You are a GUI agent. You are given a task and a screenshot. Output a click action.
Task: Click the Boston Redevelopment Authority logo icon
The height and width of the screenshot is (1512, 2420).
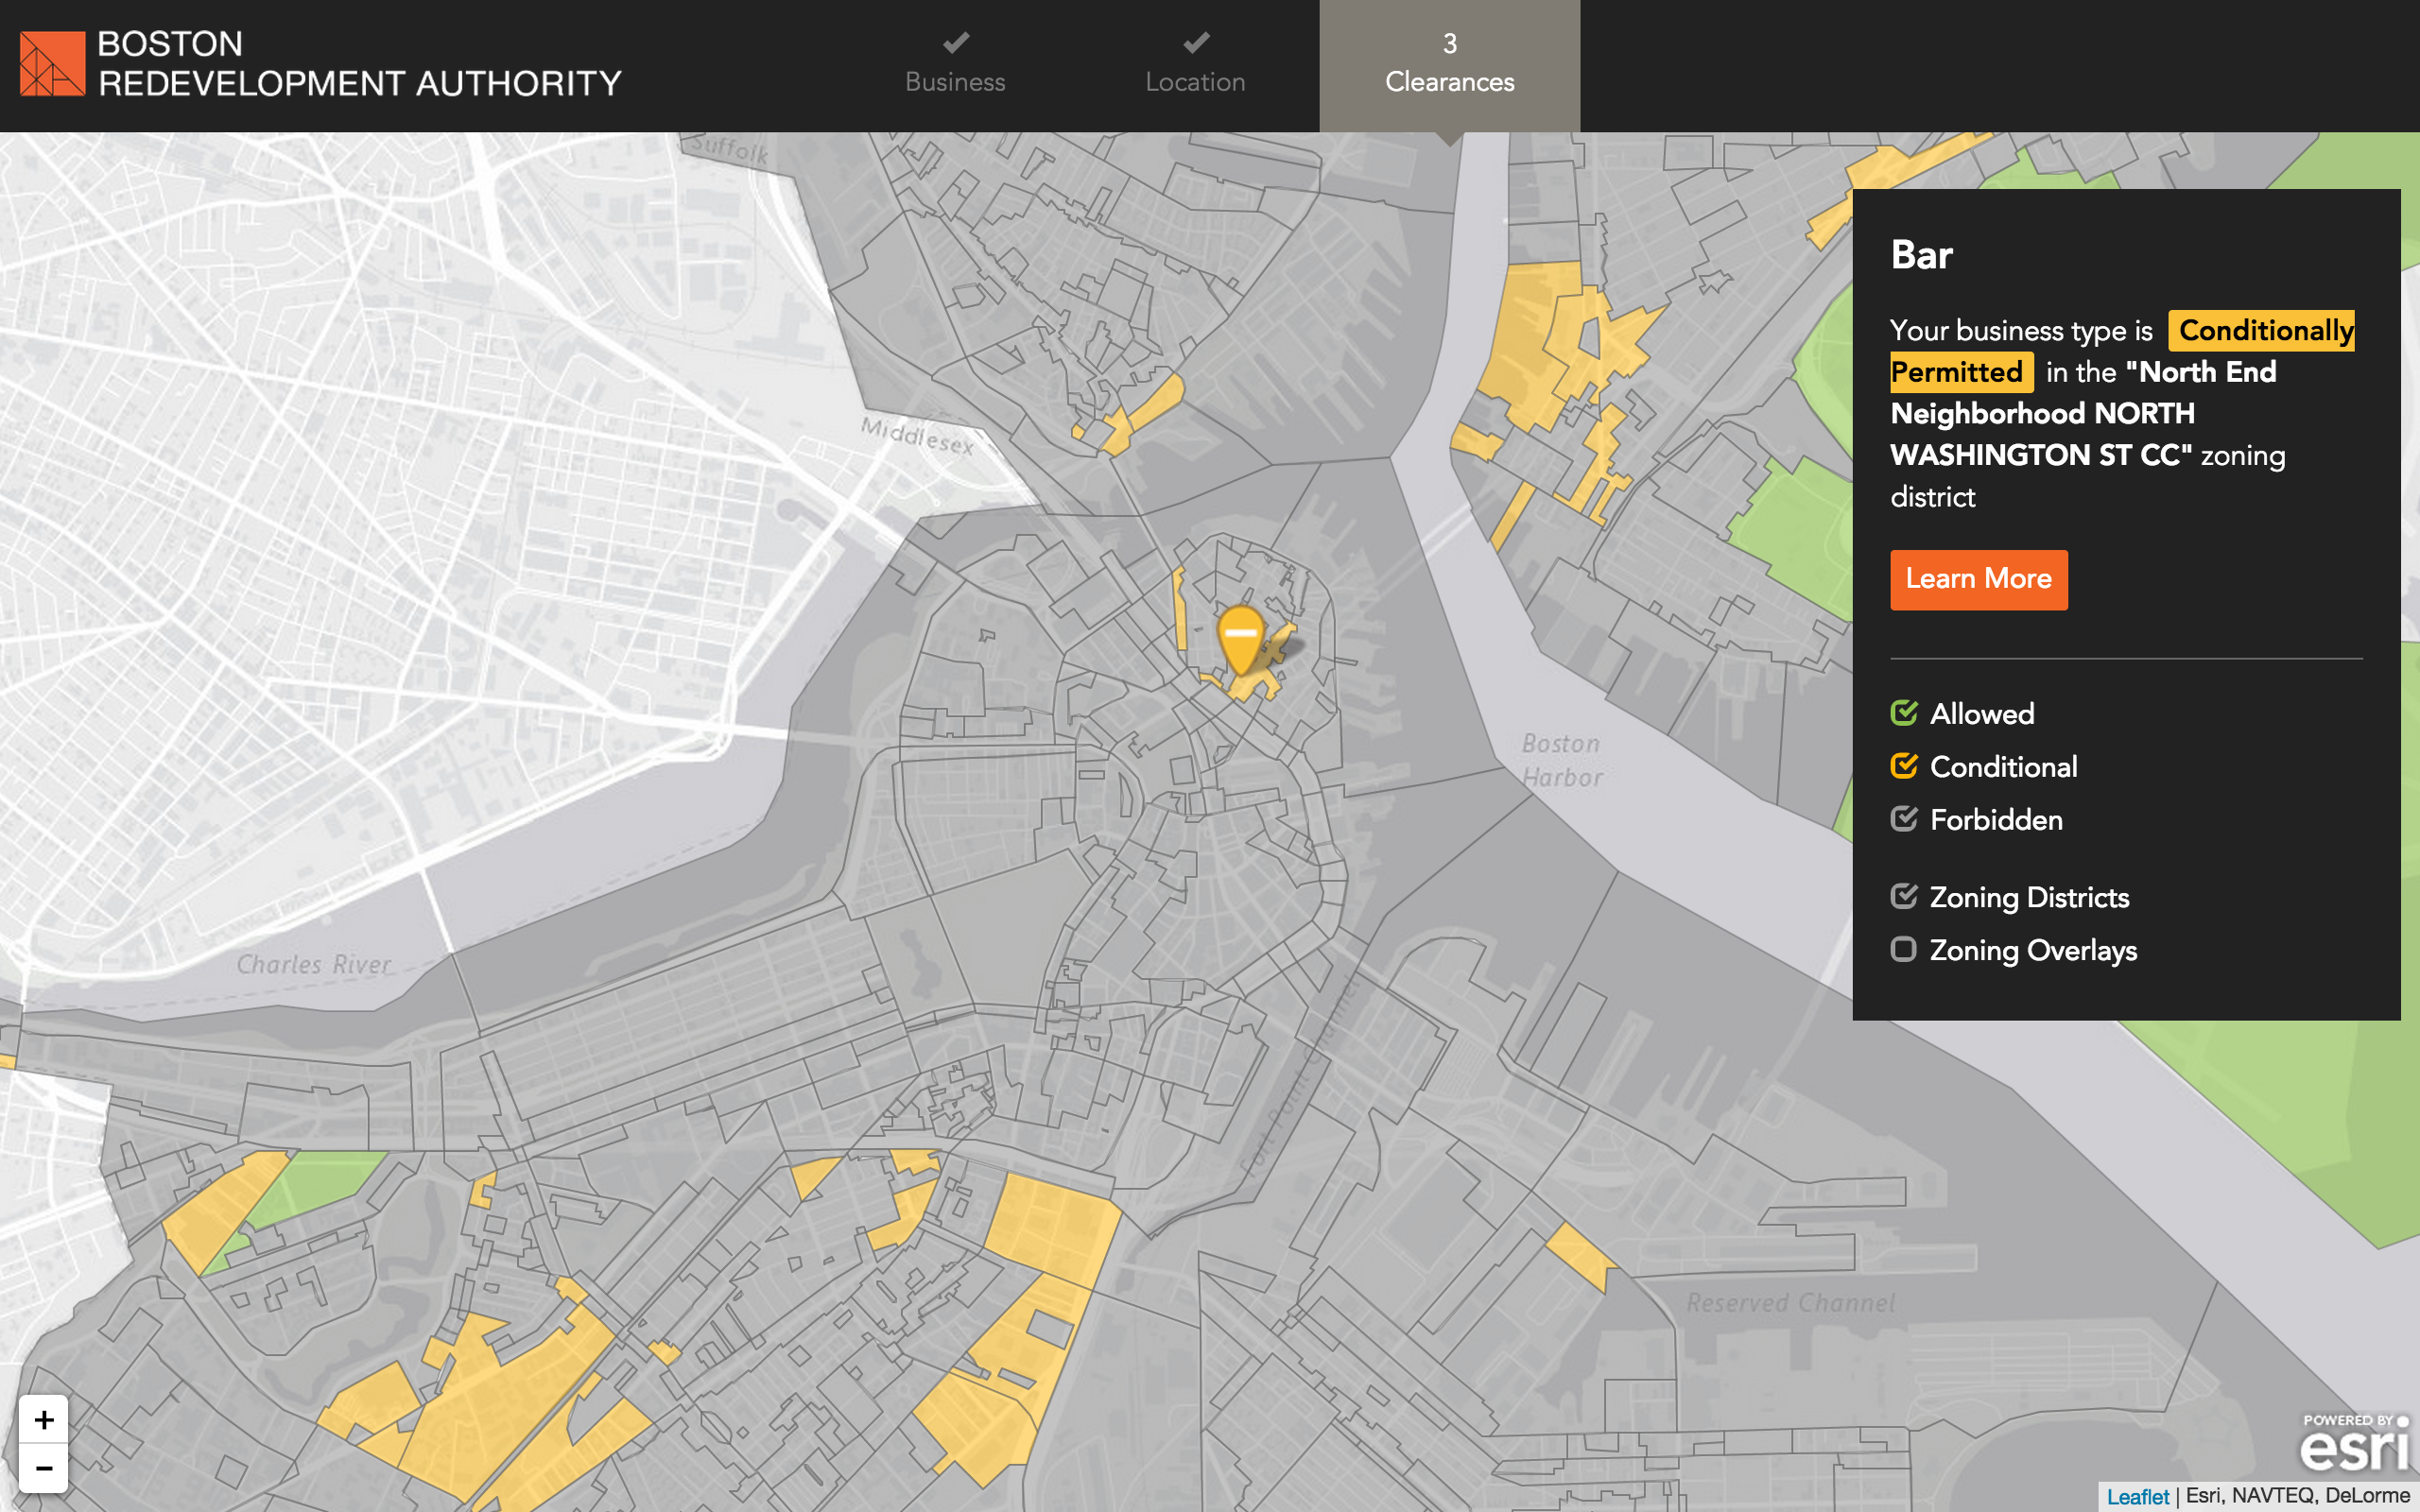pos(52,64)
